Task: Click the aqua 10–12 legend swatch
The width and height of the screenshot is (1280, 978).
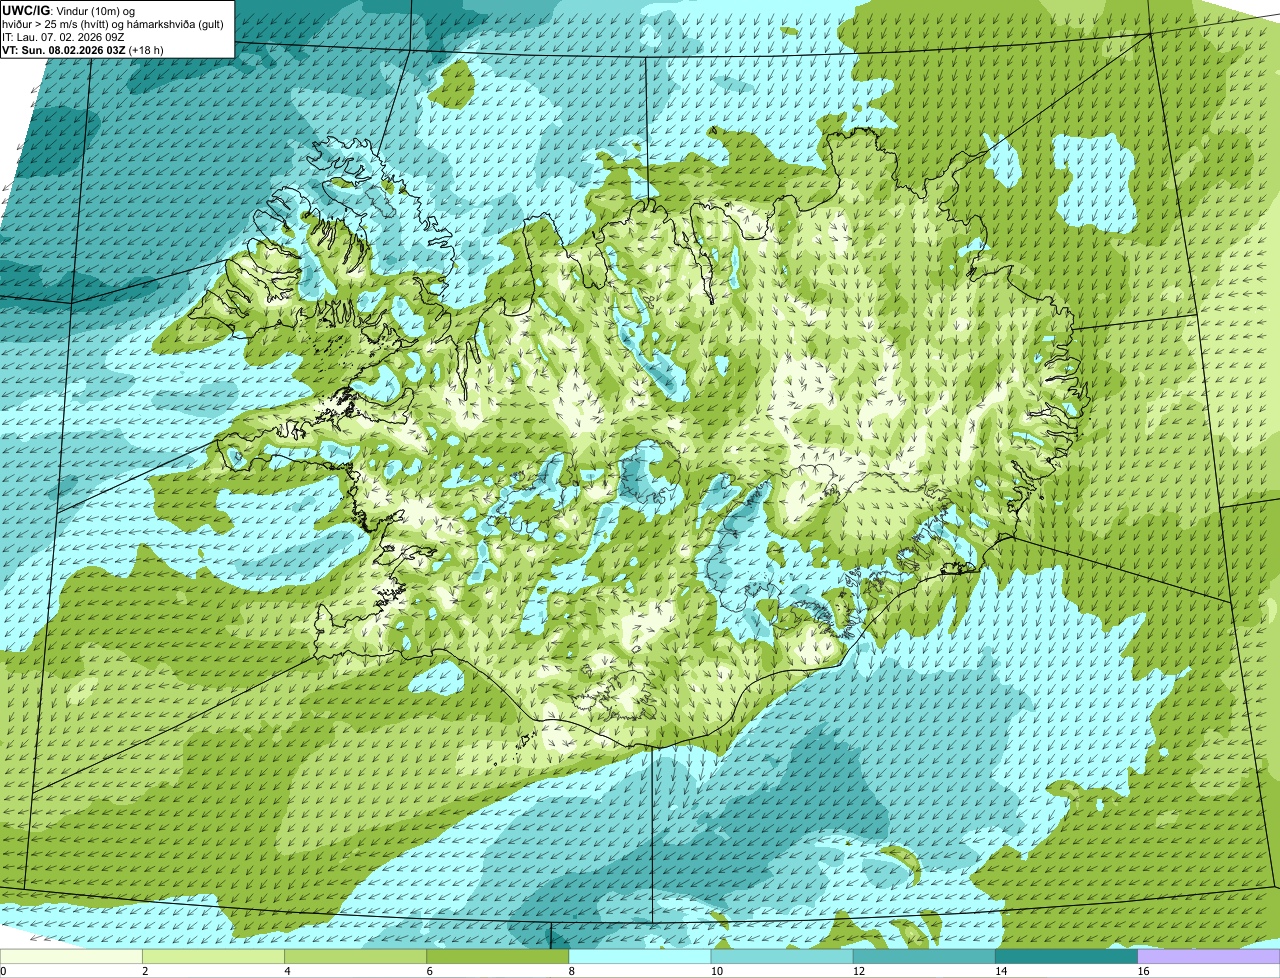Action: click(x=782, y=957)
